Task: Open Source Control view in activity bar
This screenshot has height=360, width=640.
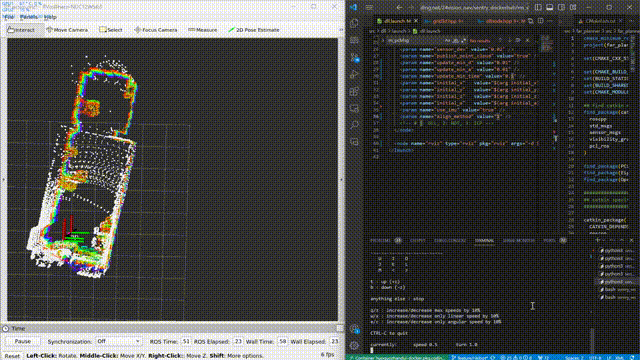Action: point(354,58)
